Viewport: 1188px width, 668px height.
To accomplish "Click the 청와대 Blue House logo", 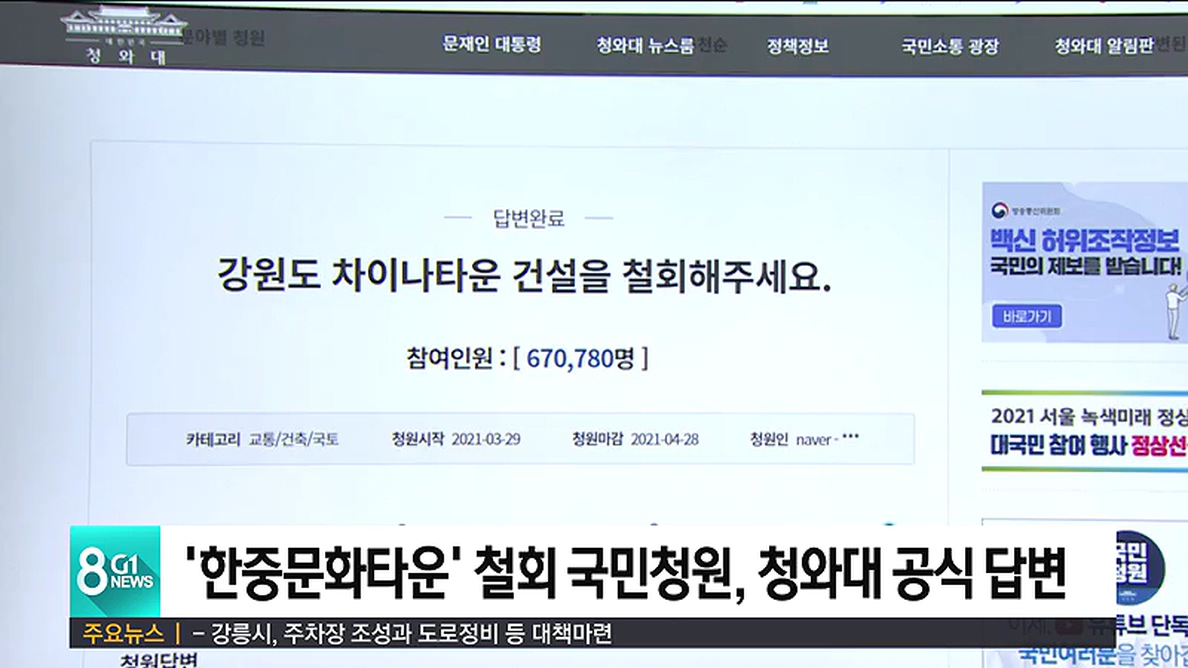I will [123, 35].
